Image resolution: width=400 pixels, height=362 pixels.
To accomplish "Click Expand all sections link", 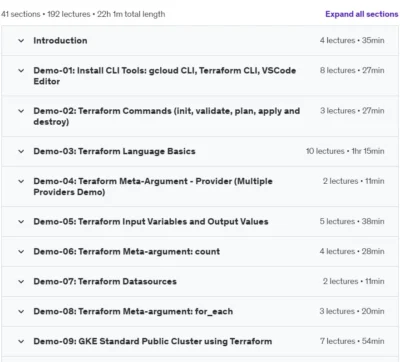I will (x=362, y=14).
